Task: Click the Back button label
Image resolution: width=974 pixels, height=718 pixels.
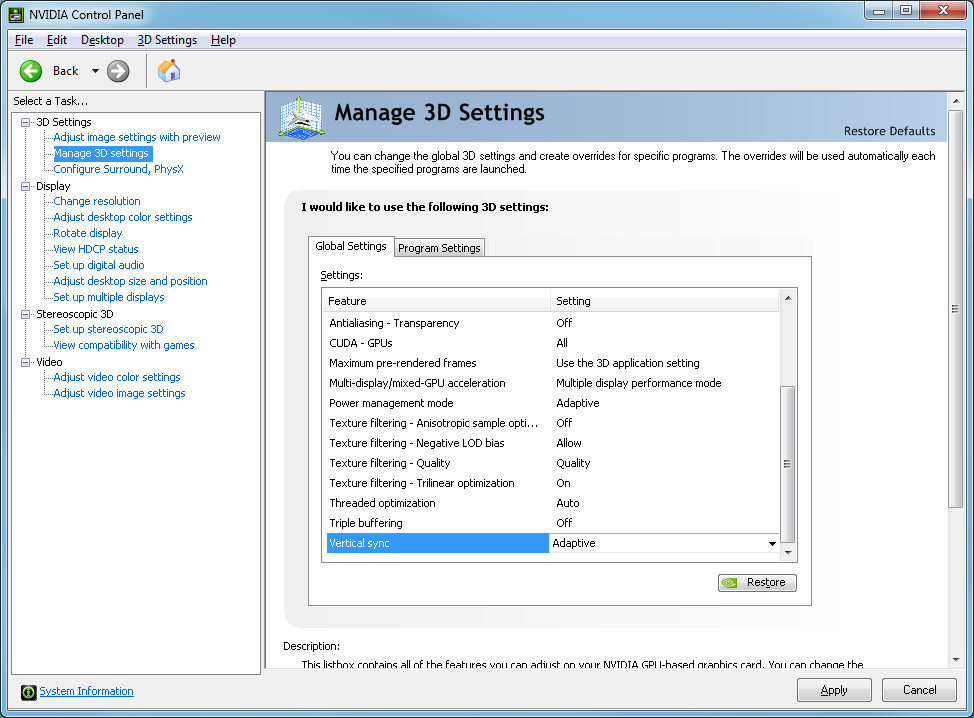Action: tap(65, 71)
